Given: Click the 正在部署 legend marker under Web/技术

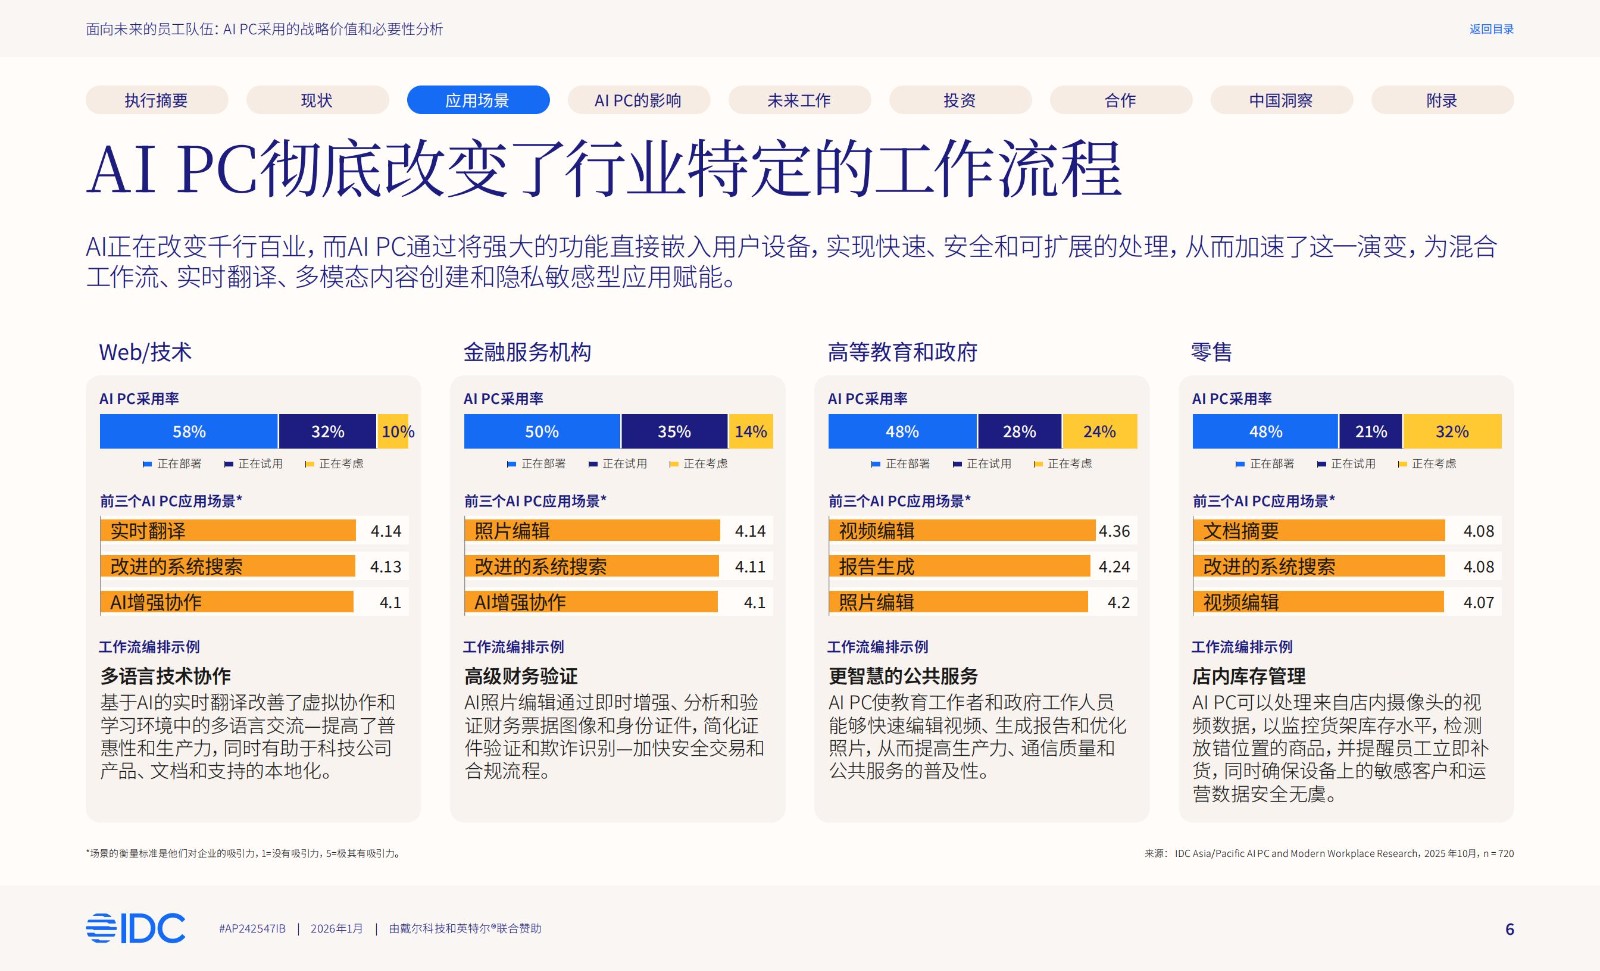Looking at the screenshot, I should [x=148, y=464].
